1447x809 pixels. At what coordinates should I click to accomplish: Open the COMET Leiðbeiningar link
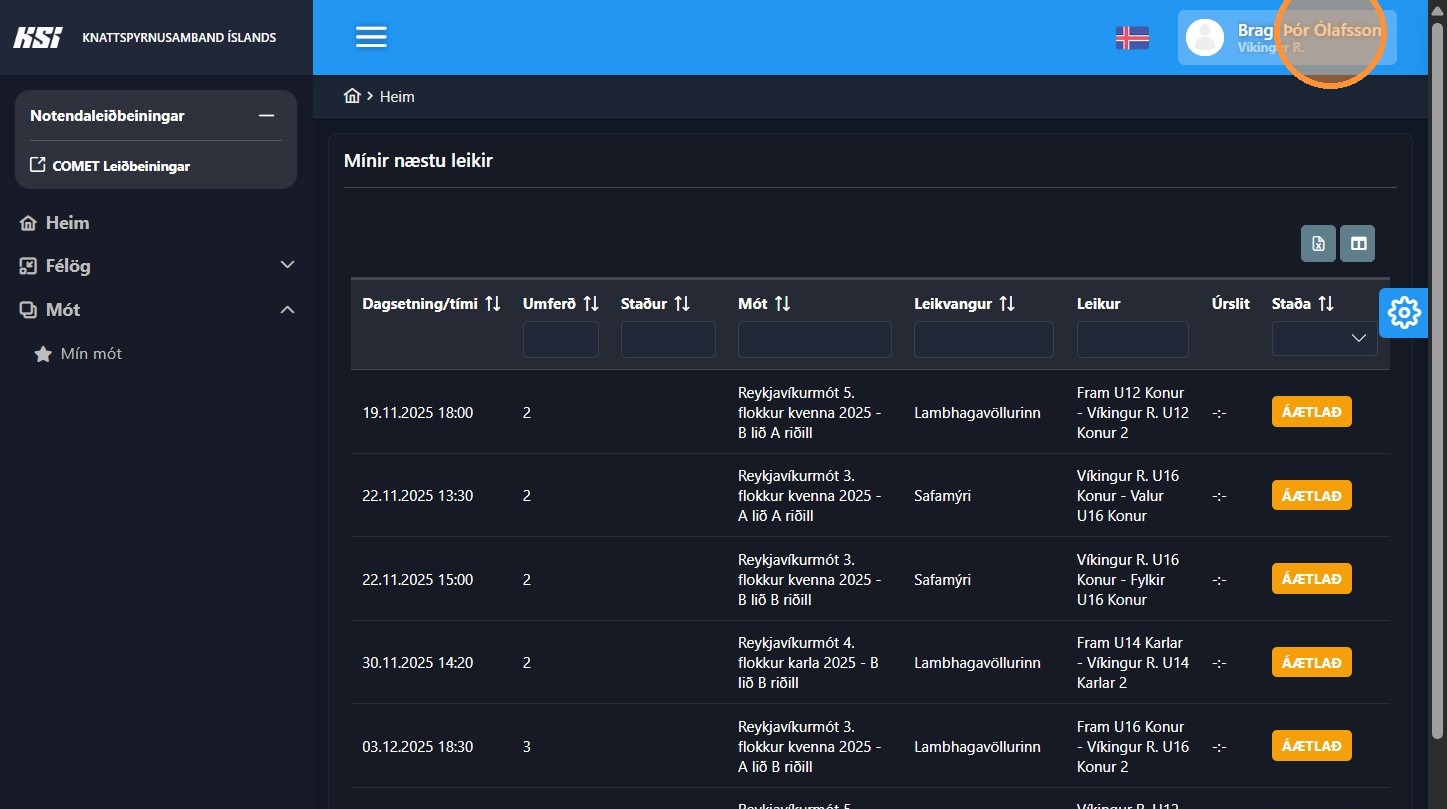tap(121, 166)
